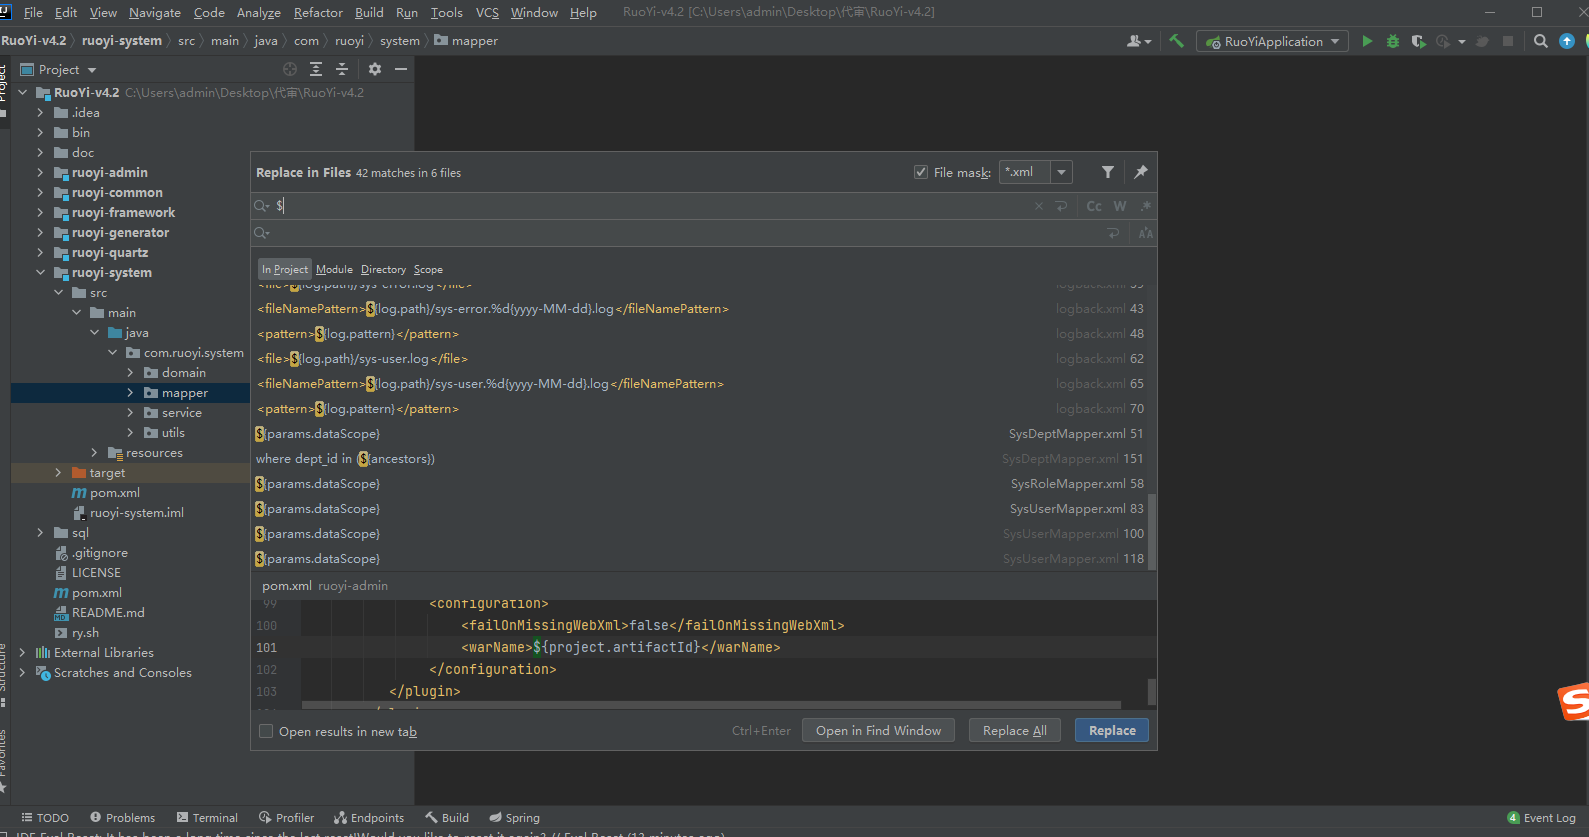Enable Open results in new tab checkbox

tap(266, 731)
